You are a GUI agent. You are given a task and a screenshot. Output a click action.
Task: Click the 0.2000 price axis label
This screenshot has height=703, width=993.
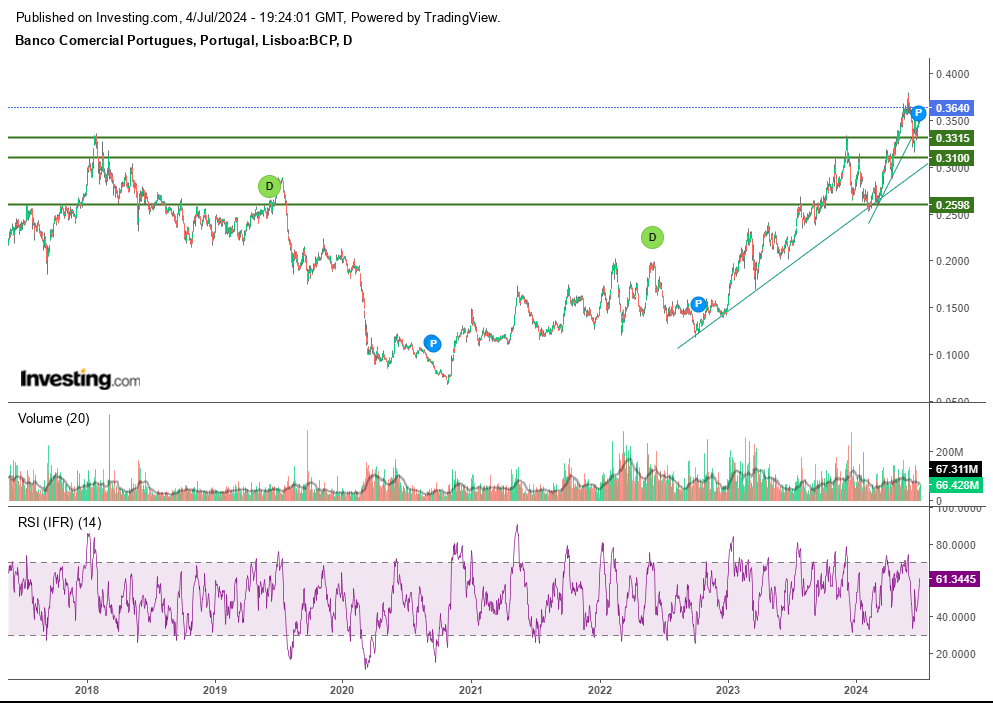(952, 261)
